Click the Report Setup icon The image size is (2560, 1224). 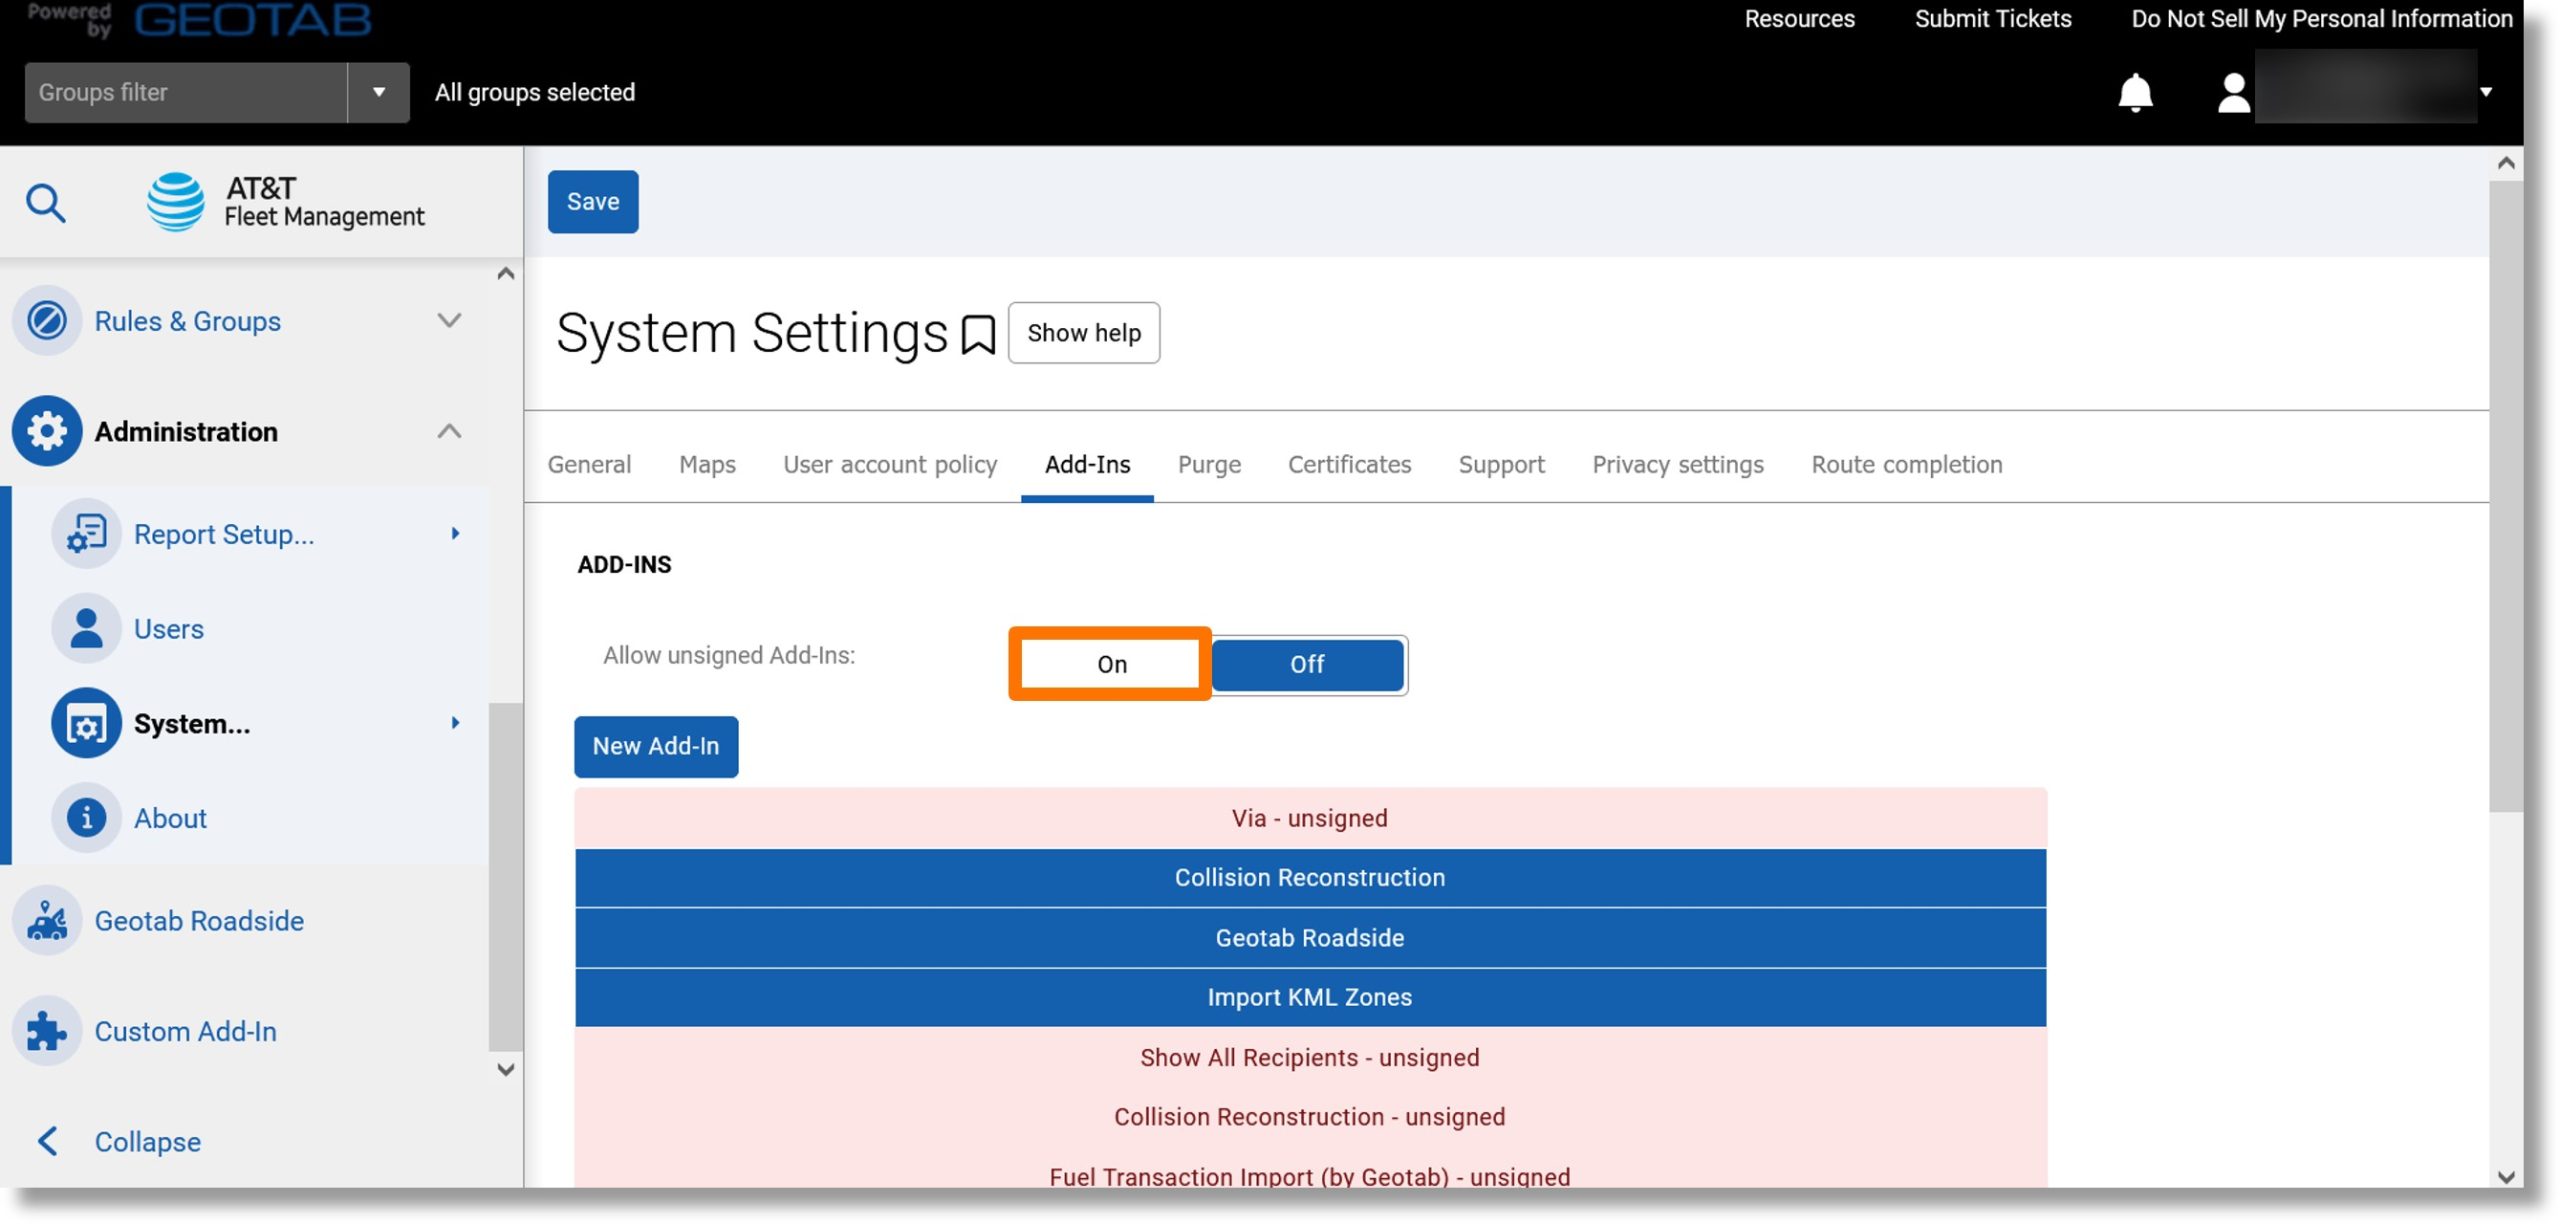(x=86, y=534)
